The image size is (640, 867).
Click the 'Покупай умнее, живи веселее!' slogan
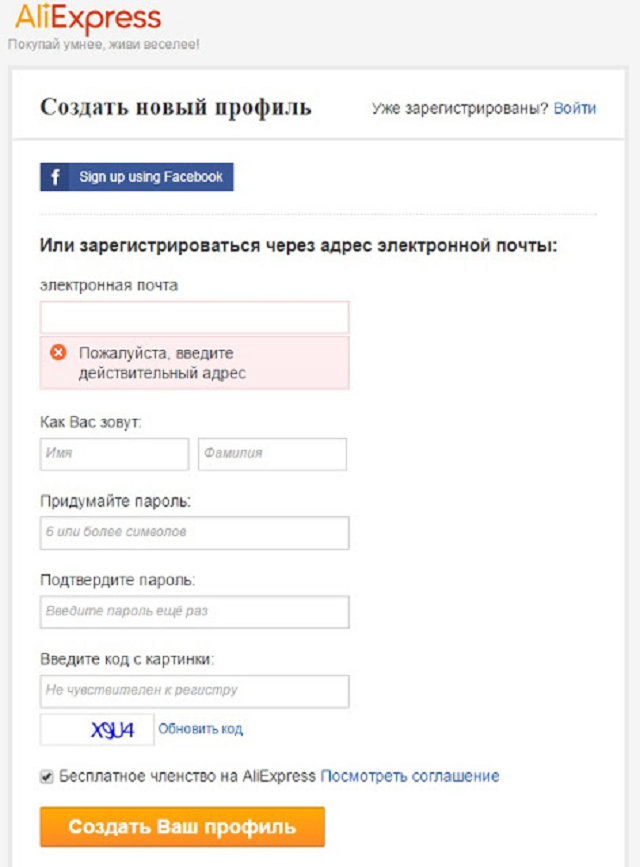tap(104, 45)
